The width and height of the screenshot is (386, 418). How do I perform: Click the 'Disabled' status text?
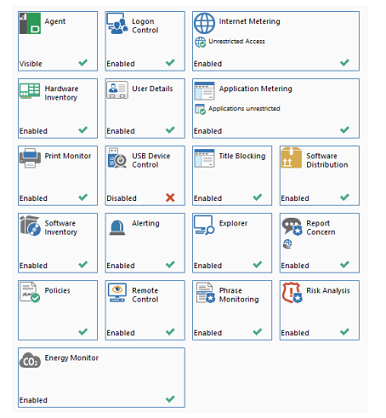click(121, 198)
